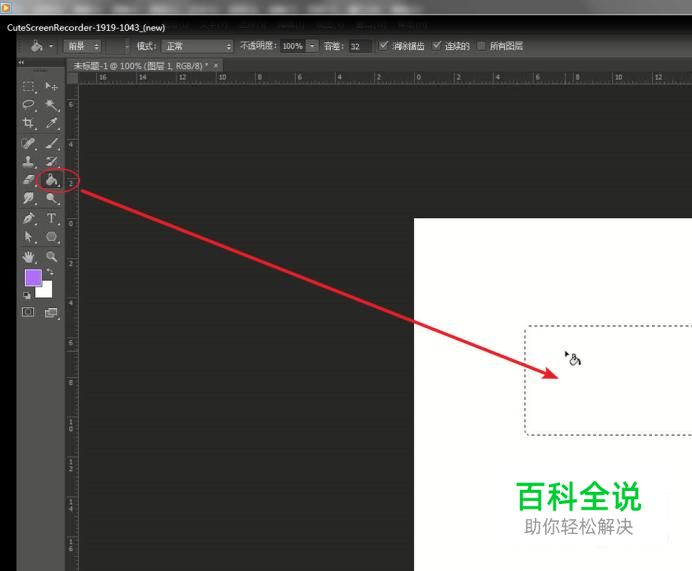692x571 pixels.
Task: Select the Paint Bucket tool
Action: pyautogui.click(x=52, y=180)
